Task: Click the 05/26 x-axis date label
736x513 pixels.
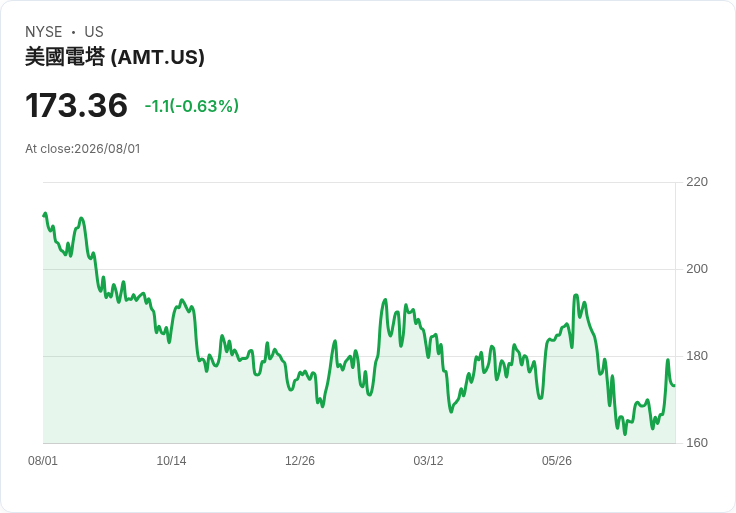Action: click(x=557, y=461)
